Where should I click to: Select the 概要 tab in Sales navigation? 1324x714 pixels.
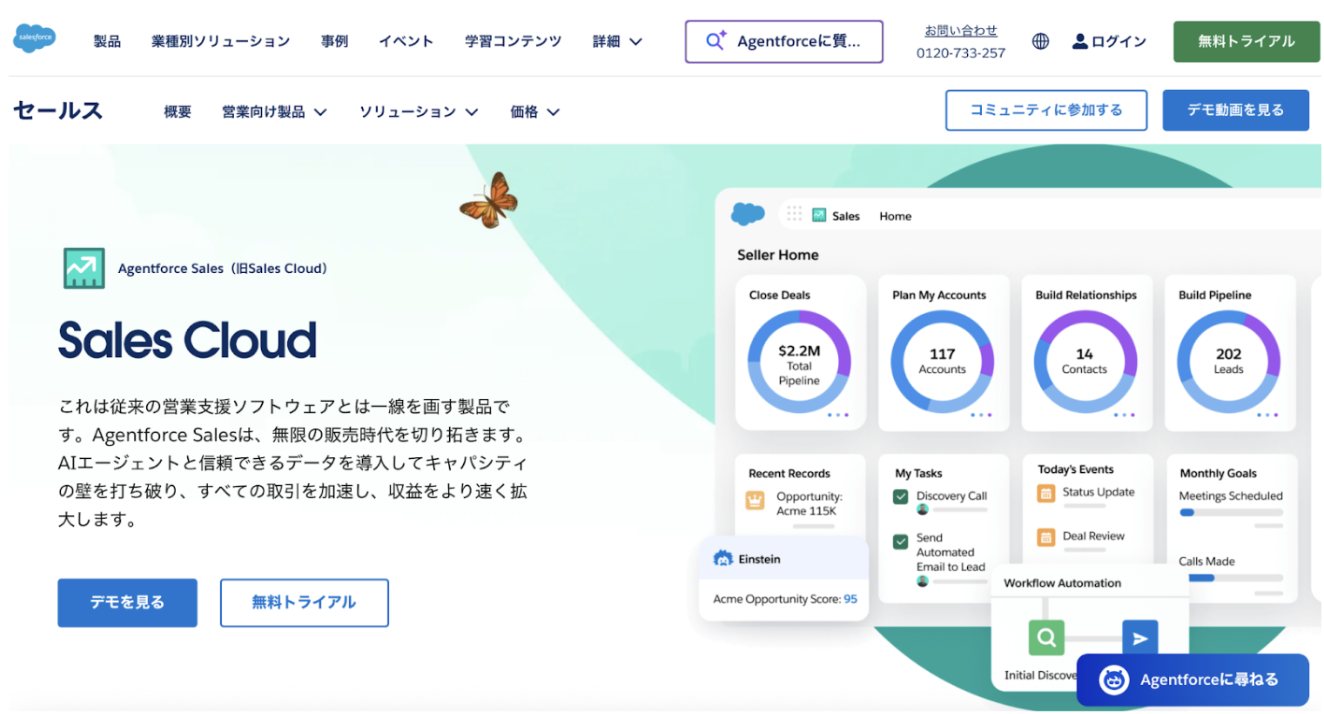tap(177, 112)
